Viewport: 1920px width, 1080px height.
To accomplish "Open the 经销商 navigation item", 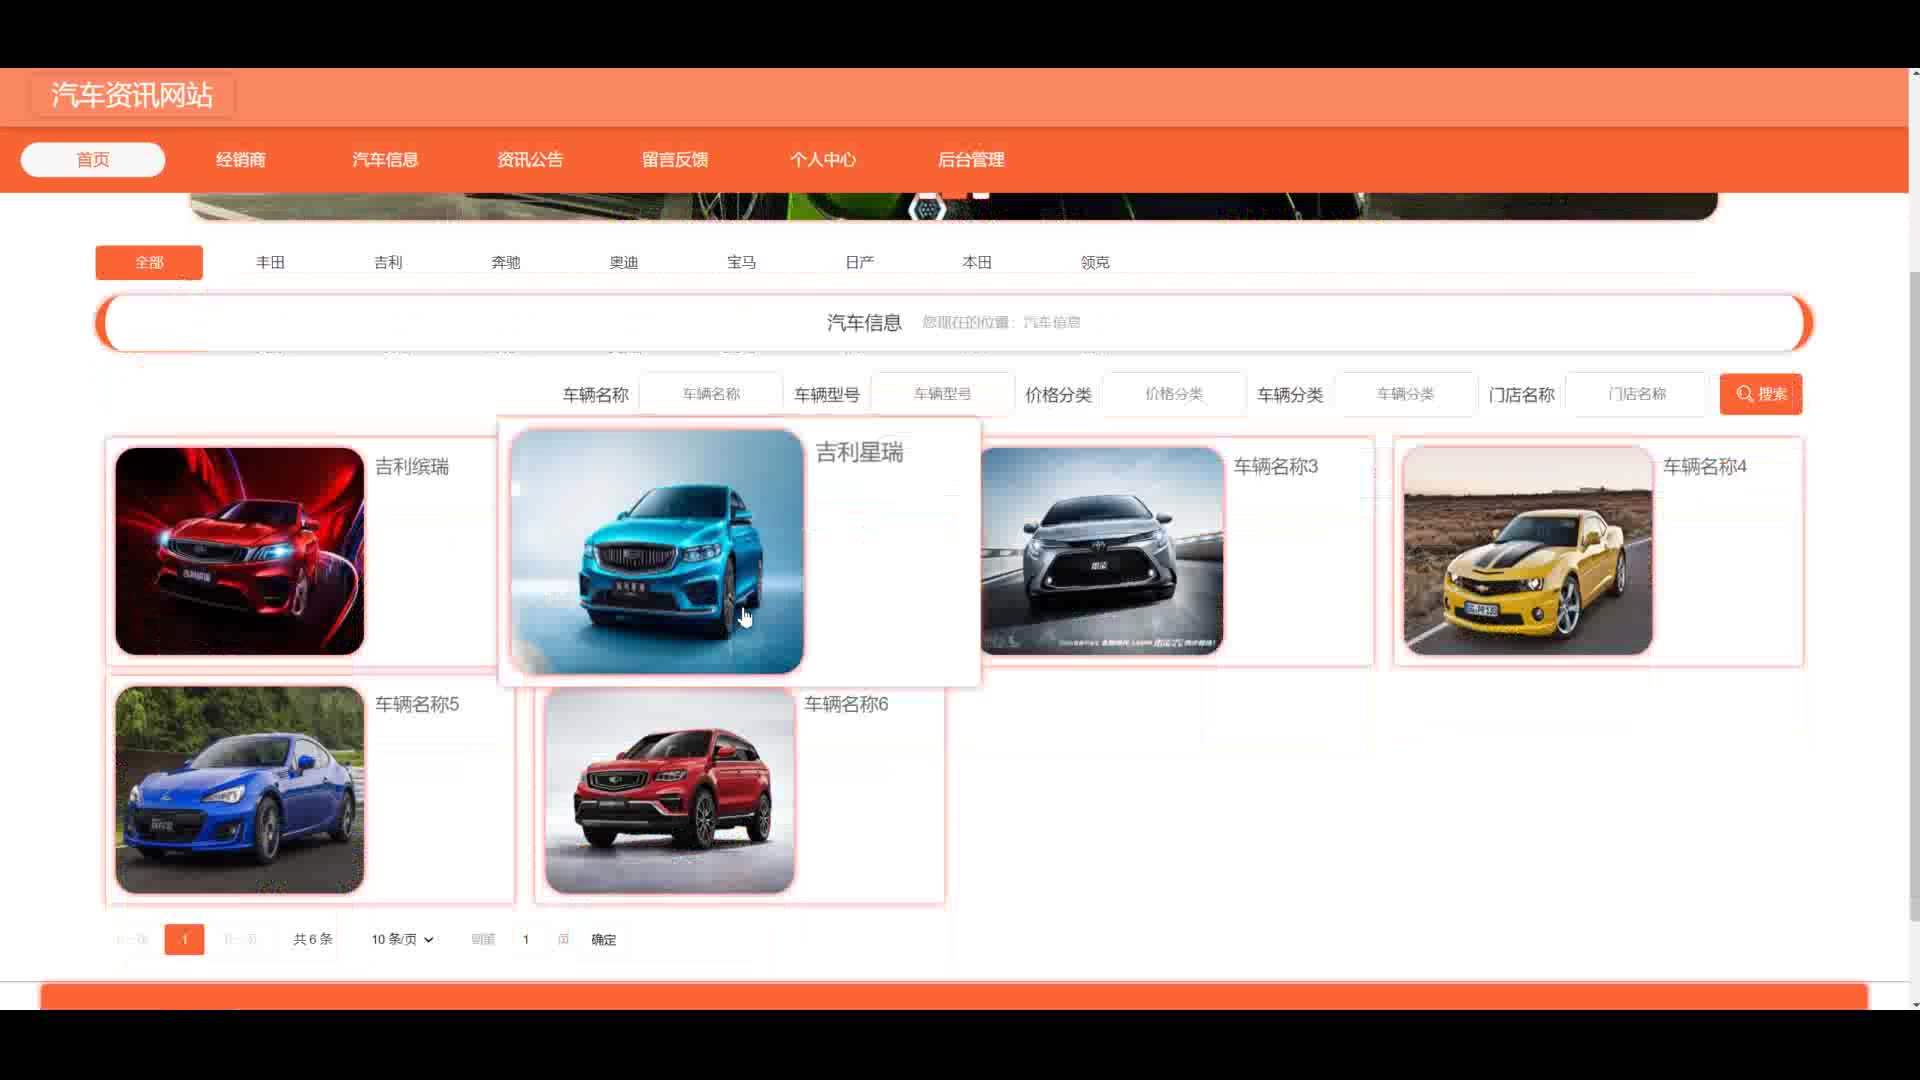I will tap(241, 160).
